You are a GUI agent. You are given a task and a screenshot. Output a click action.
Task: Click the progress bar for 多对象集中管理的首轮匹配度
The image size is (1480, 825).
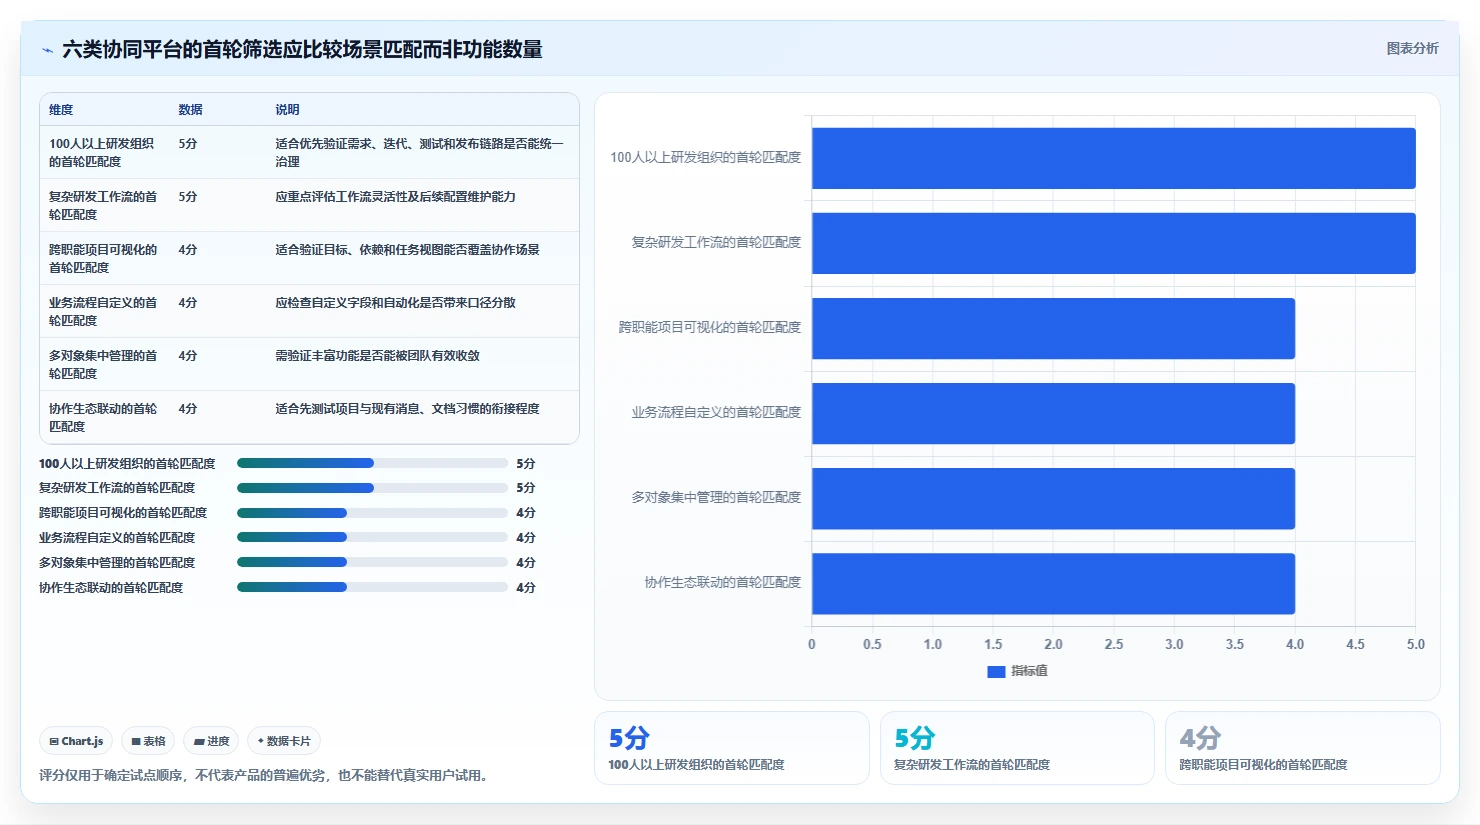[372, 563]
